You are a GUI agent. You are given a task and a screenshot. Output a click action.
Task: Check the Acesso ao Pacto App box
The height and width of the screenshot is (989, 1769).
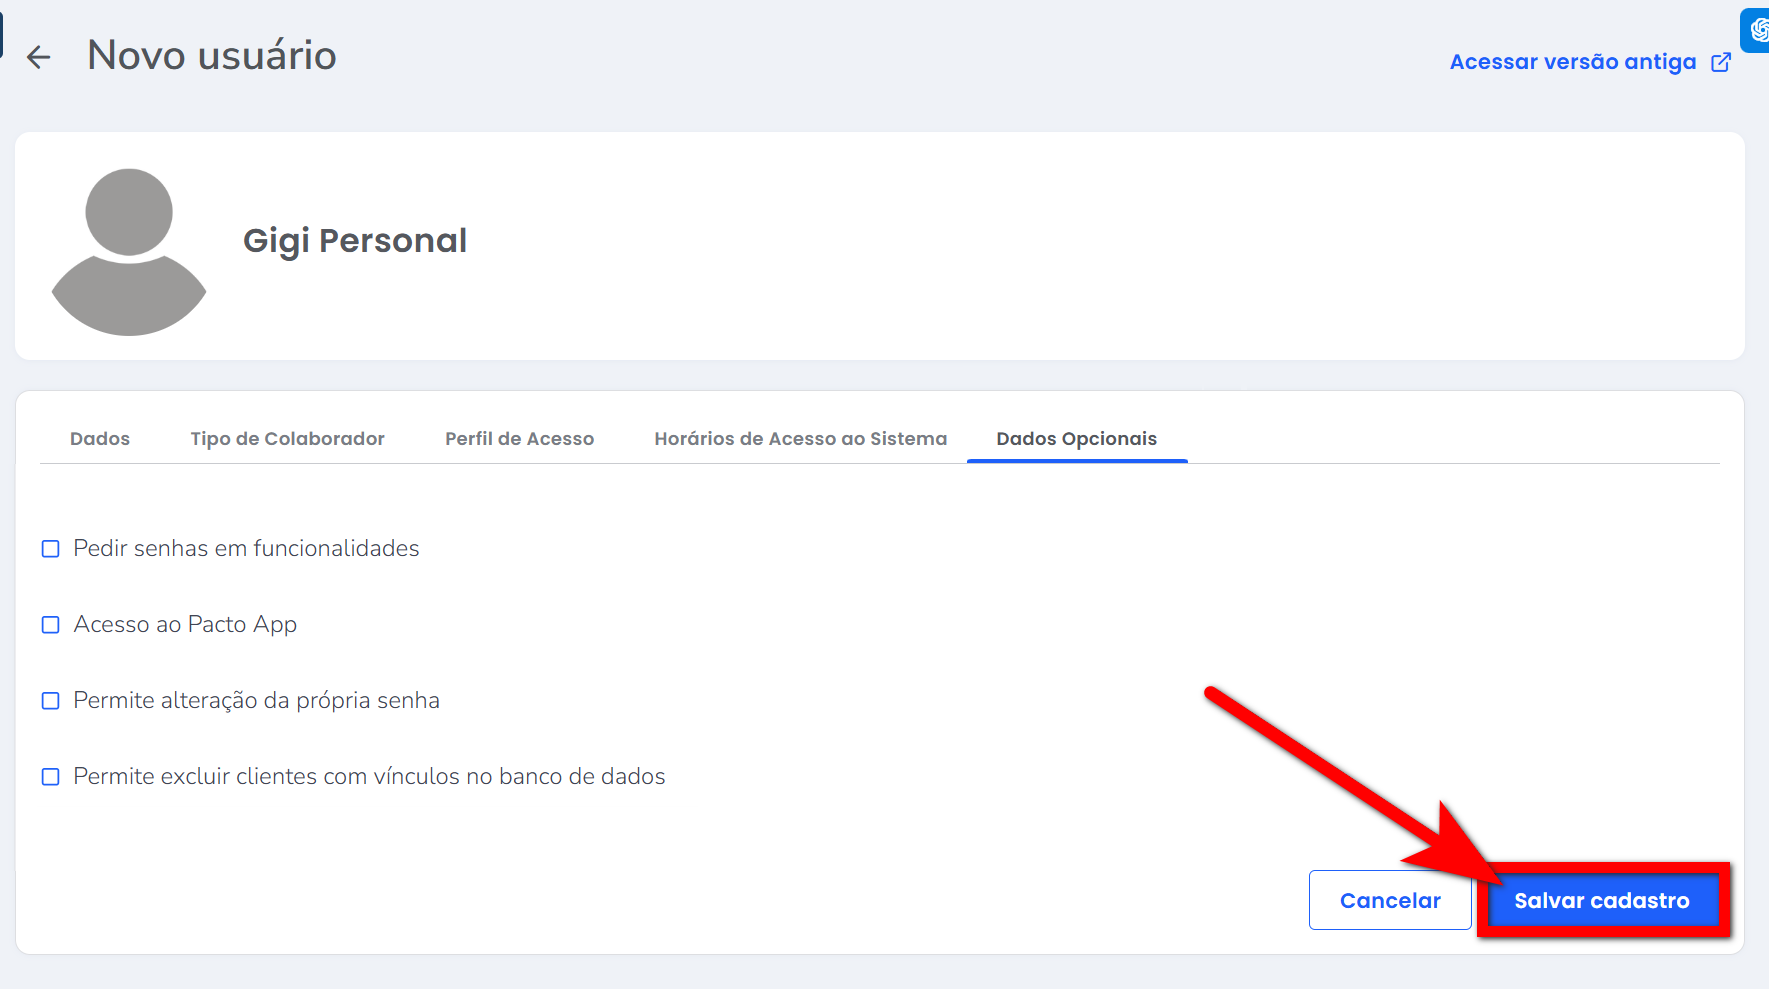[x=51, y=625]
